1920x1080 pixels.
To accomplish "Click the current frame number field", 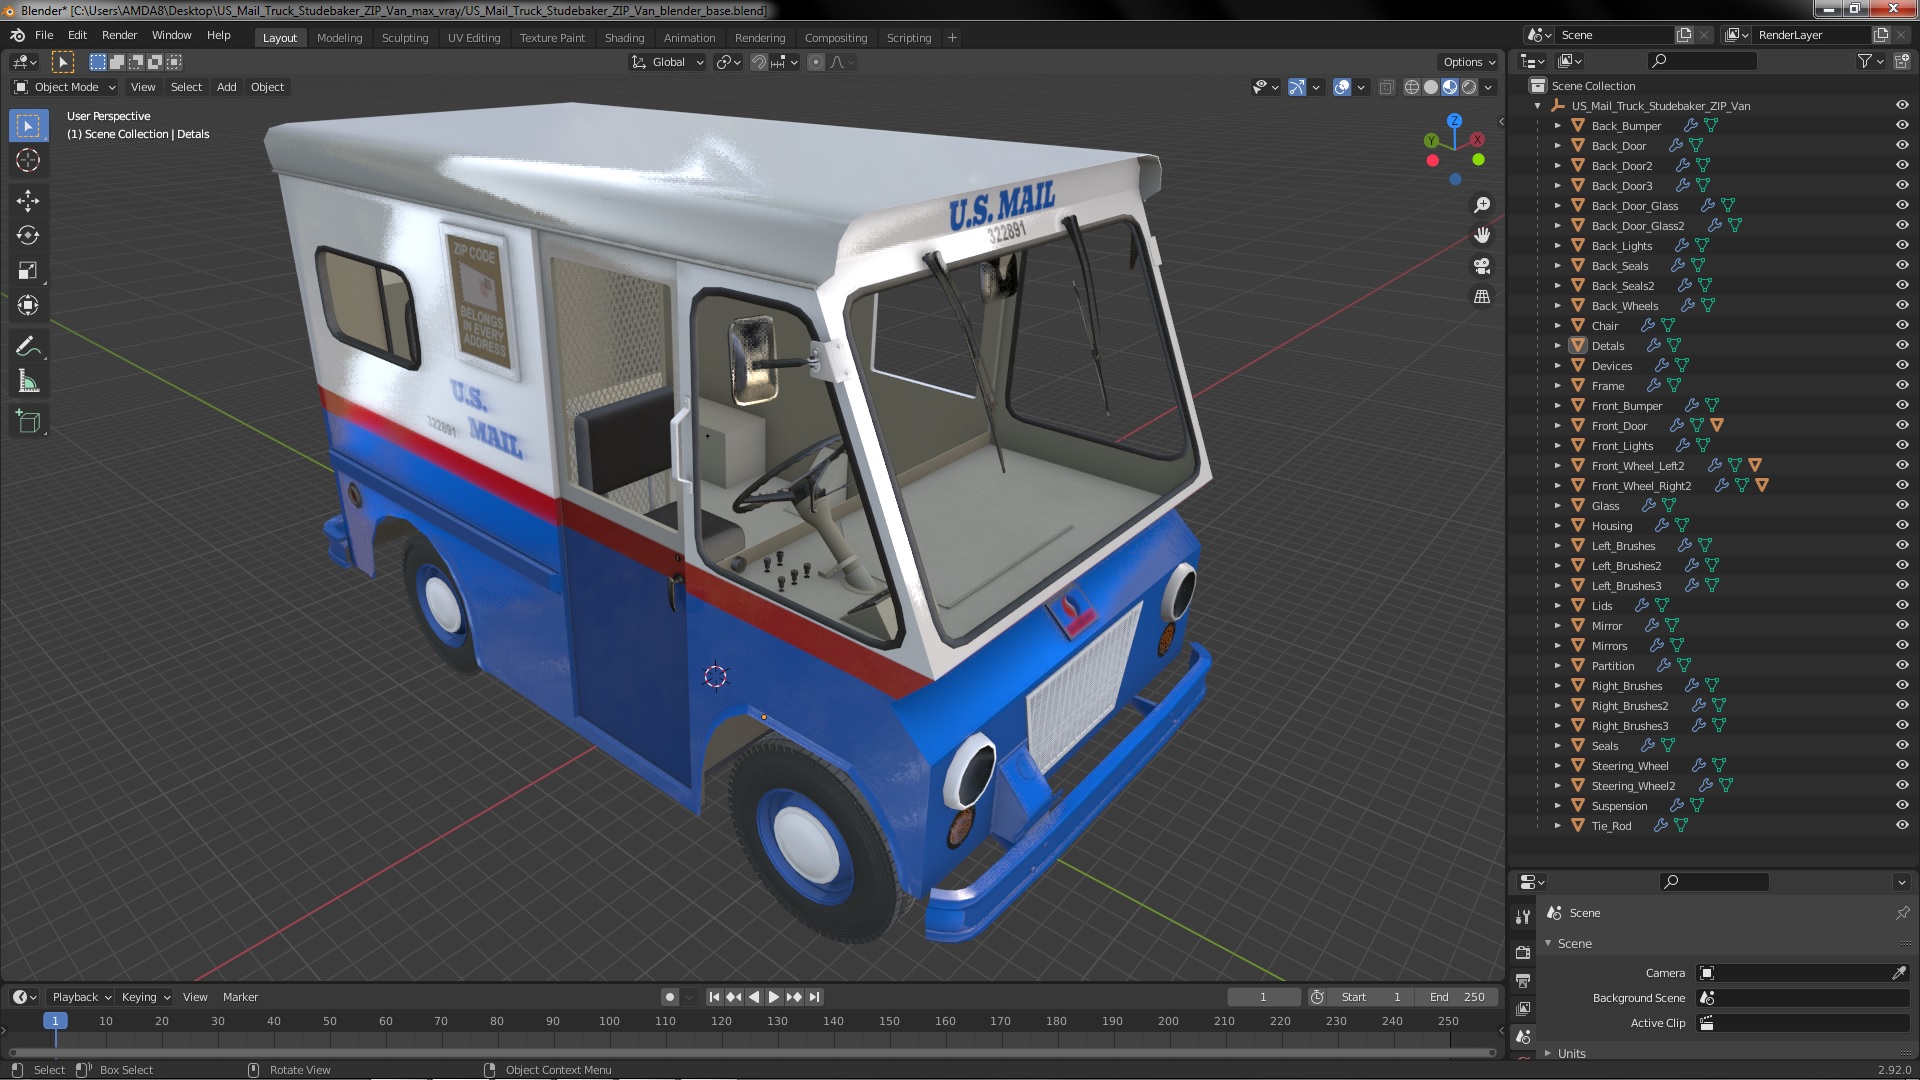I will coord(1263,997).
